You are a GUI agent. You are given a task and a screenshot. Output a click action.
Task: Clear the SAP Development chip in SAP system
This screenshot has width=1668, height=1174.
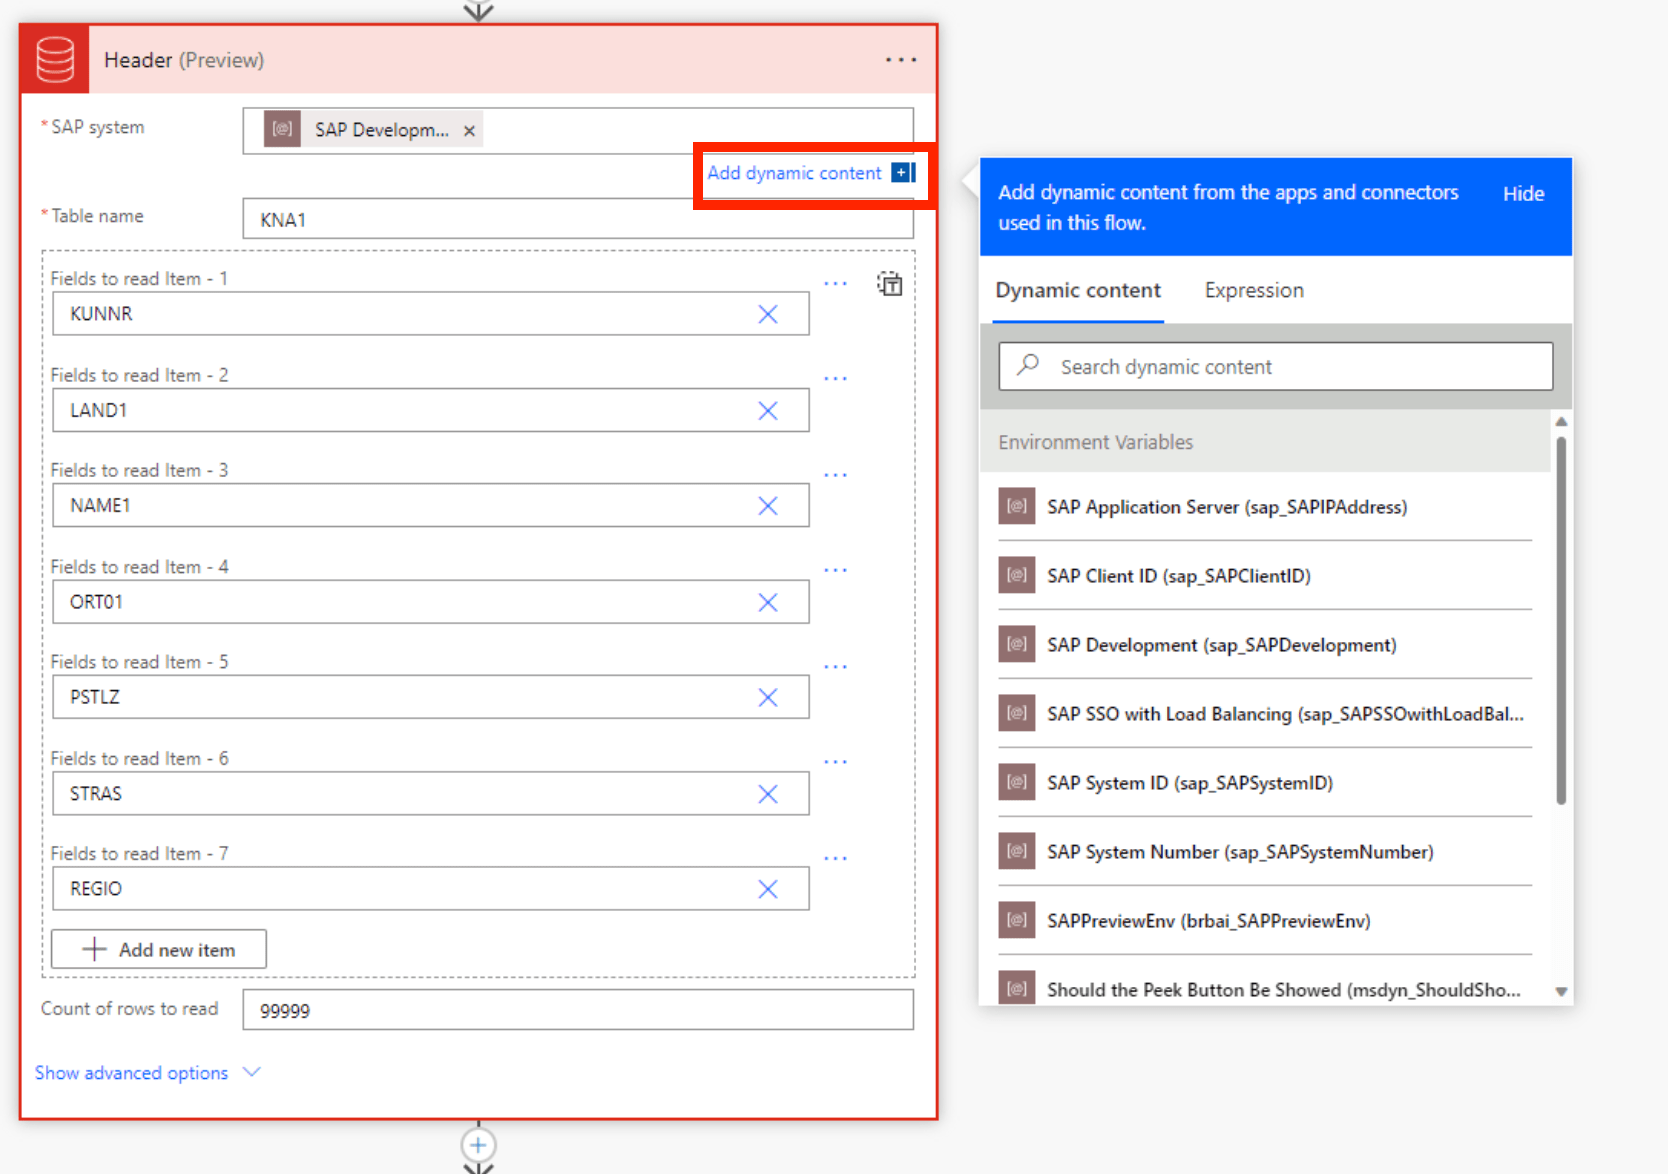[469, 129]
